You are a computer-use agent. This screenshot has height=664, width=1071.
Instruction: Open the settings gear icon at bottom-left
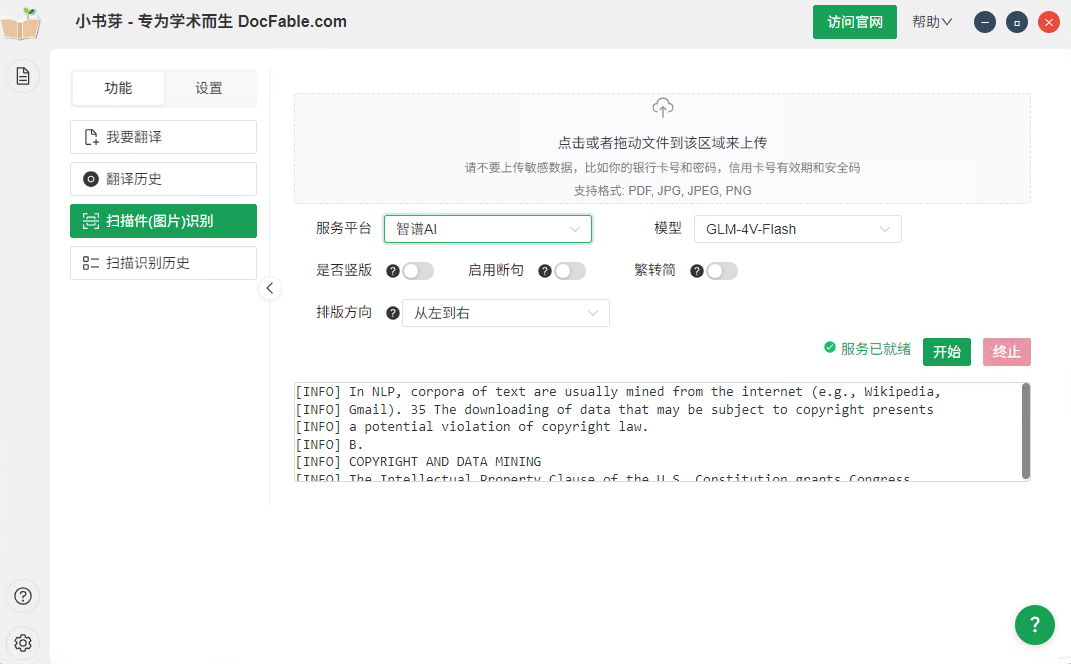[x=23, y=643]
